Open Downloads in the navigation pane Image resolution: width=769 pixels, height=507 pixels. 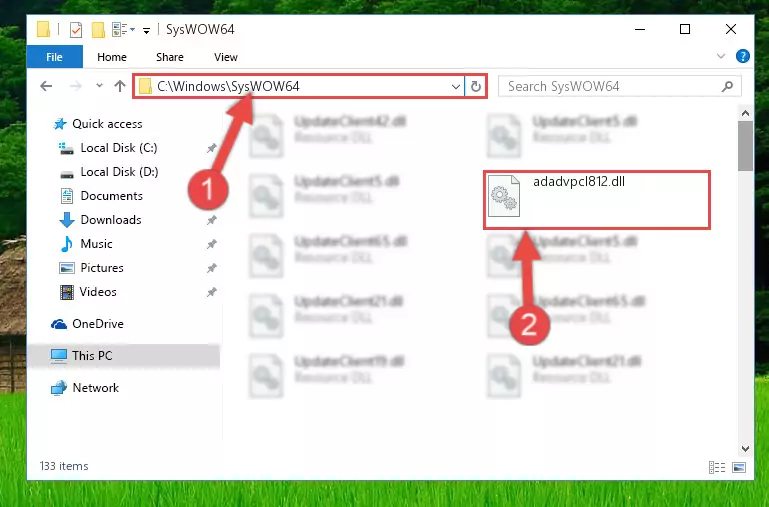pos(111,220)
